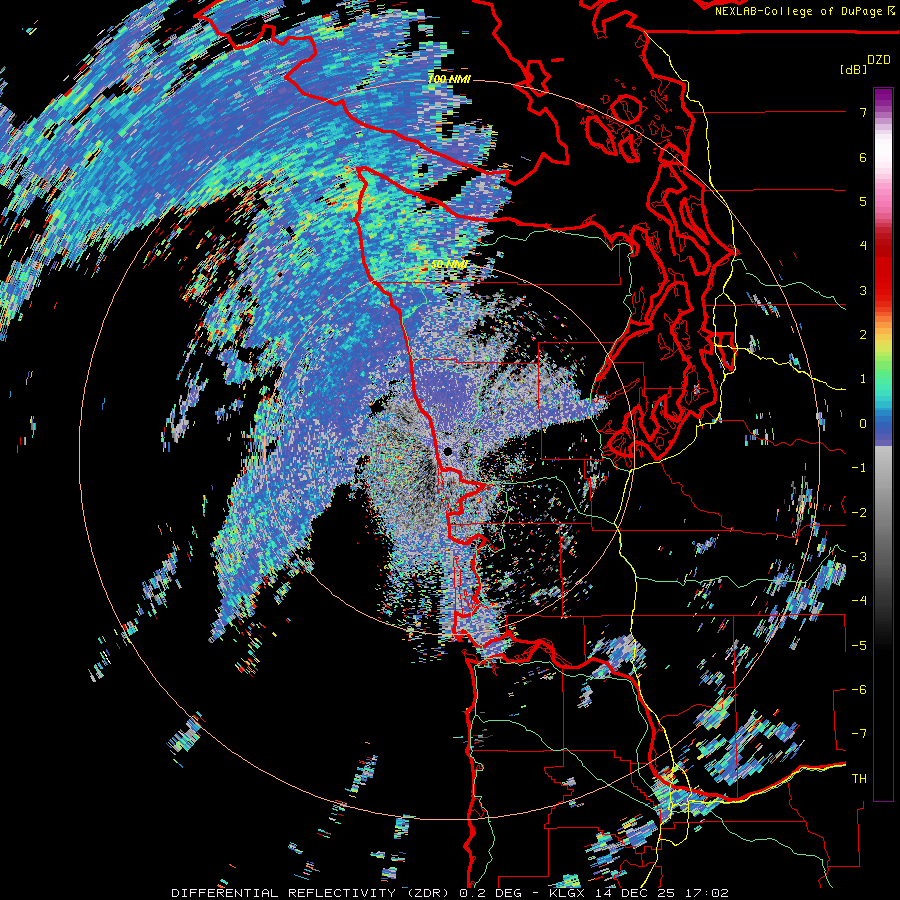This screenshot has height=900, width=900.
Task: Click the -7 value on color scale
Action: pyautogui.click(x=859, y=734)
